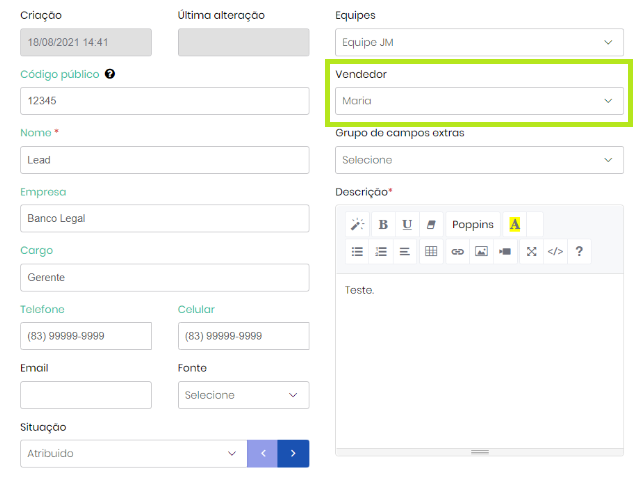Pick the yellow highlight text color button
The height and width of the screenshot is (483, 635).
[x=514, y=224]
